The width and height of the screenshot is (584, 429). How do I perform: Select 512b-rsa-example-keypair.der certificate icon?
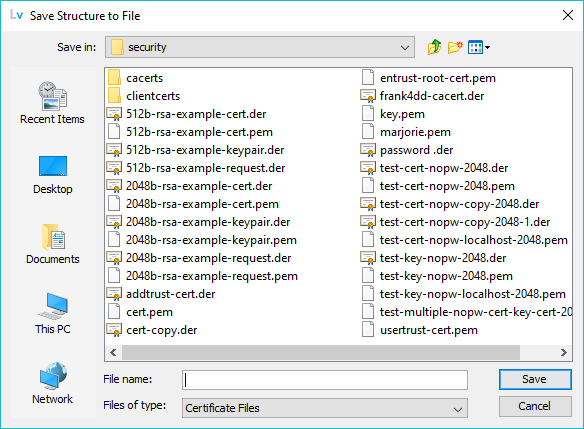coord(114,150)
